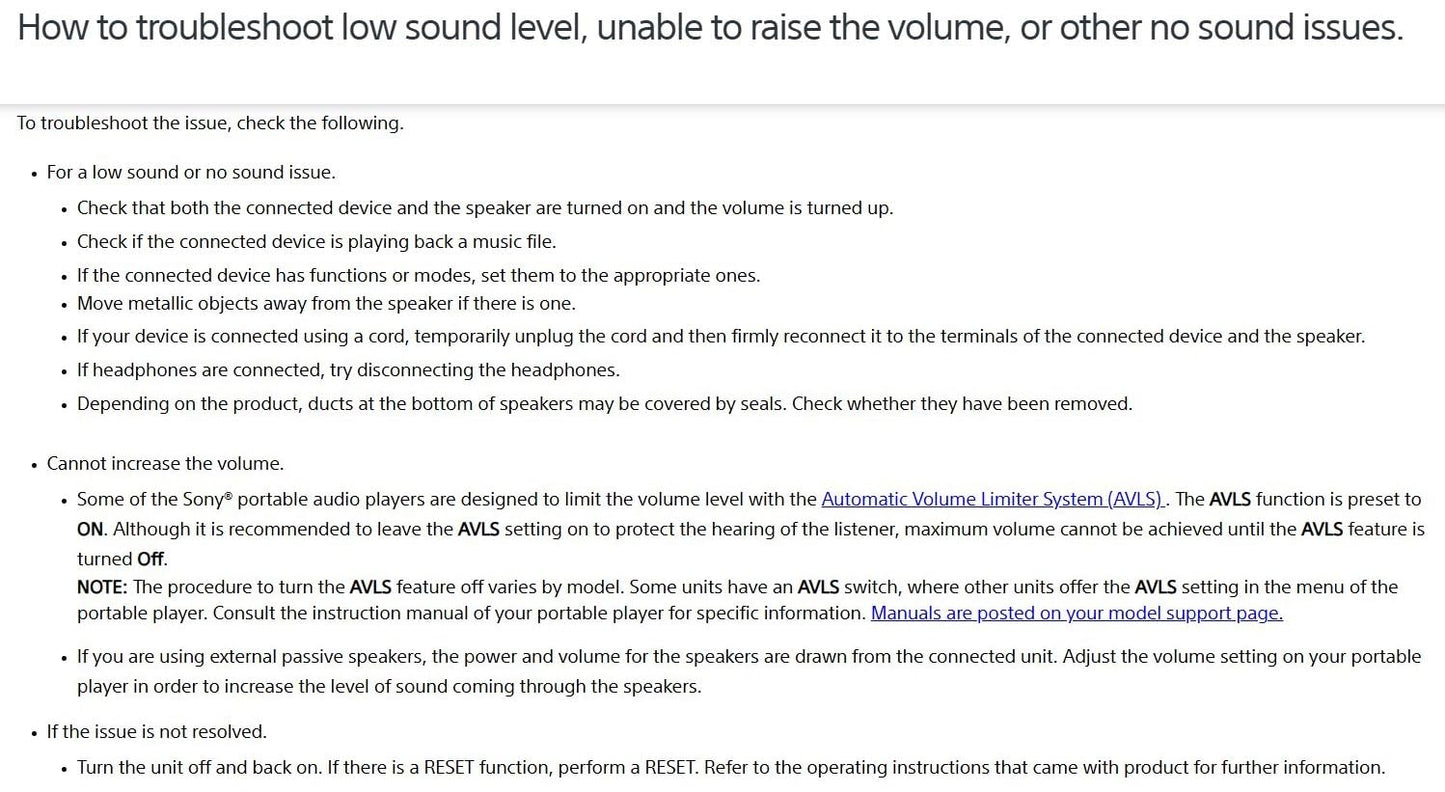1445x792 pixels.
Task: Click the 'If the issue is not resolved' bullet
Action: 156,732
